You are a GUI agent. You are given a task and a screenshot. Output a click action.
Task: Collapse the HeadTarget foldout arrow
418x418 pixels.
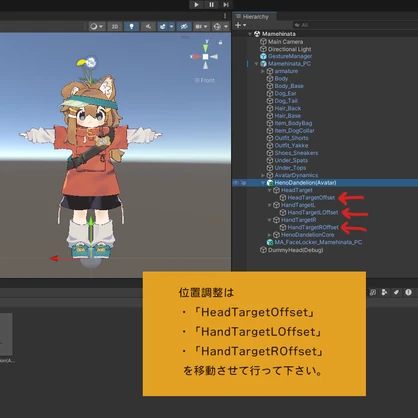click(x=269, y=190)
